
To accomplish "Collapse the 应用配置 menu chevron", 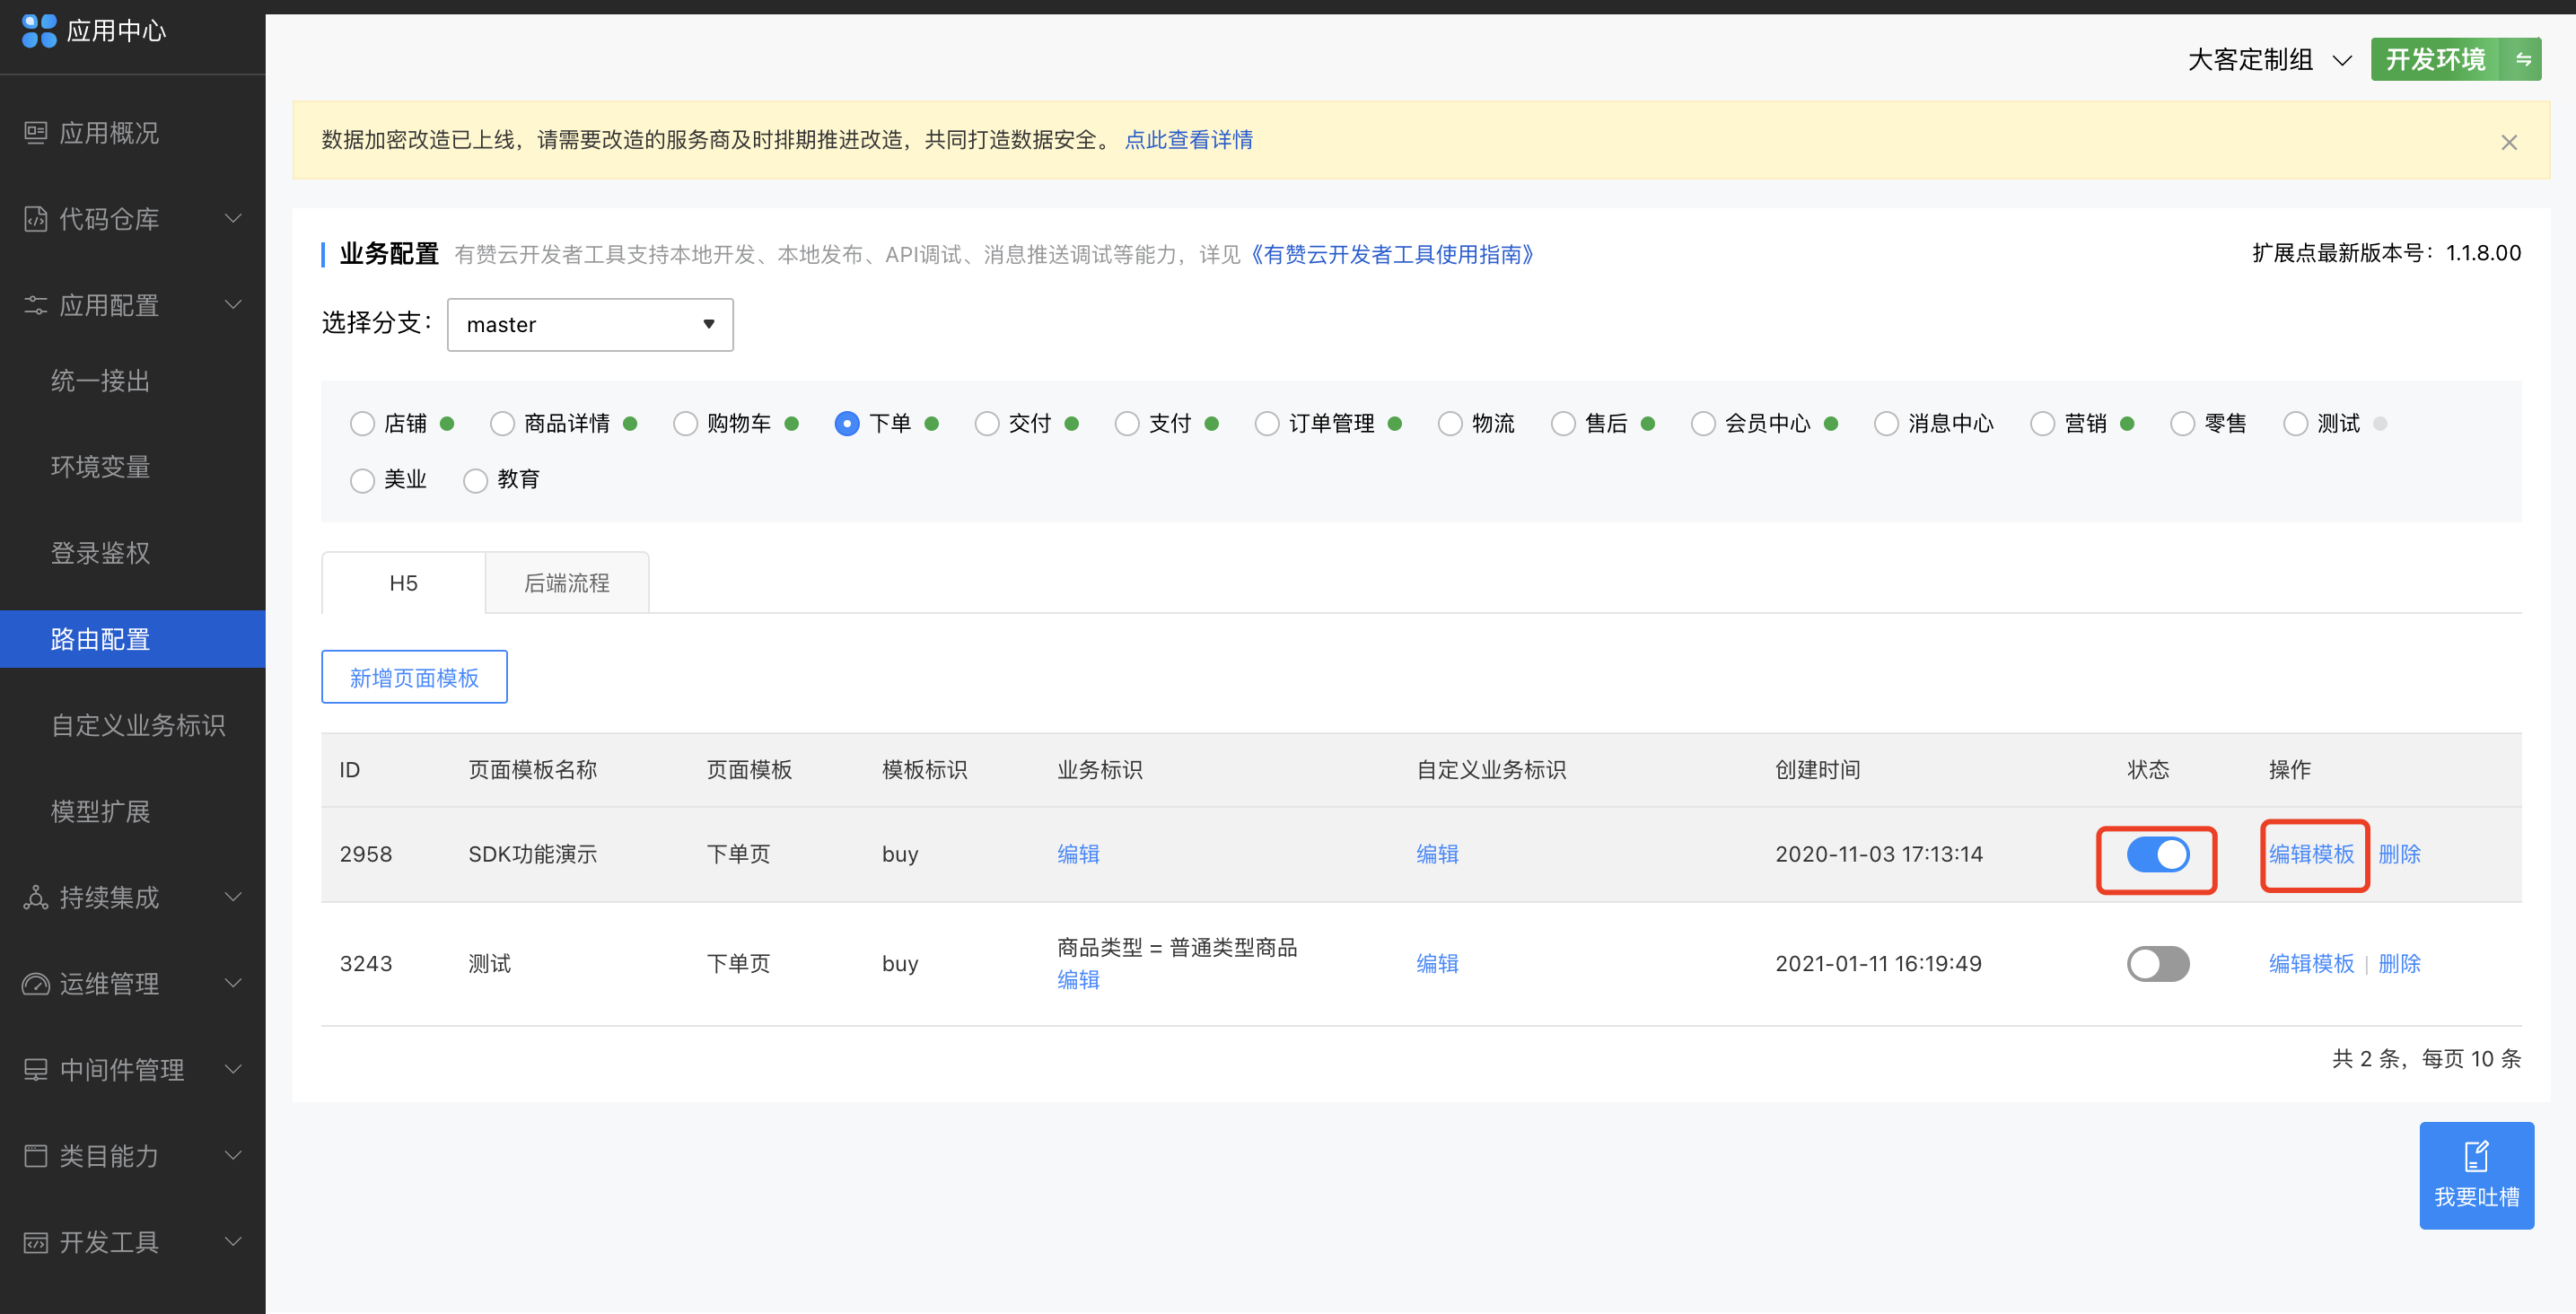I will click(233, 305).
